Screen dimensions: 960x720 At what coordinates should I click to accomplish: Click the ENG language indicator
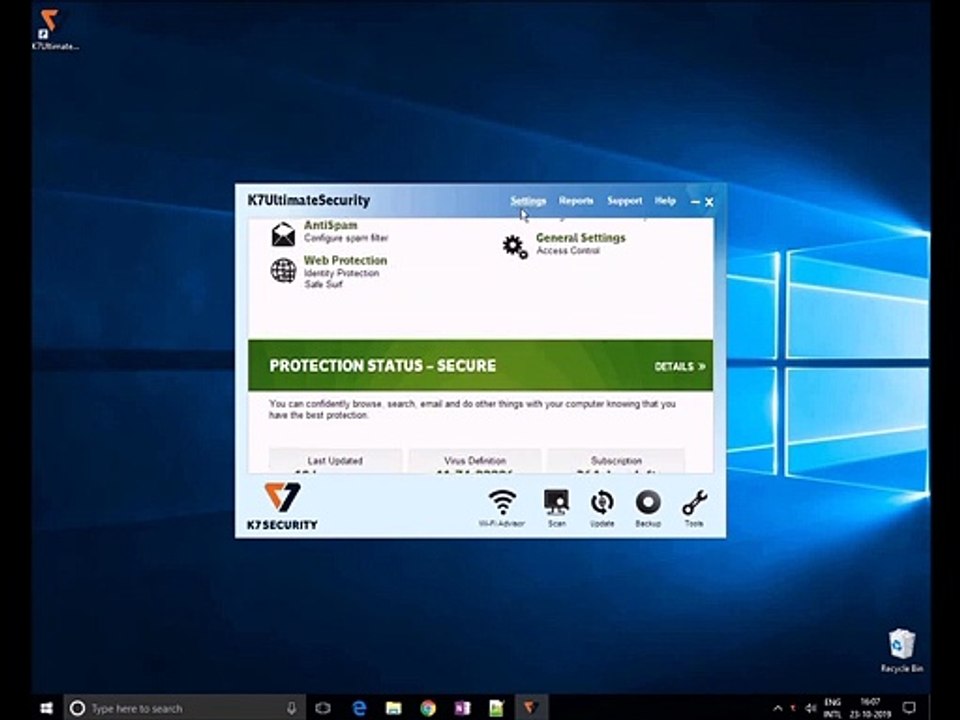[x=833, y=708]
